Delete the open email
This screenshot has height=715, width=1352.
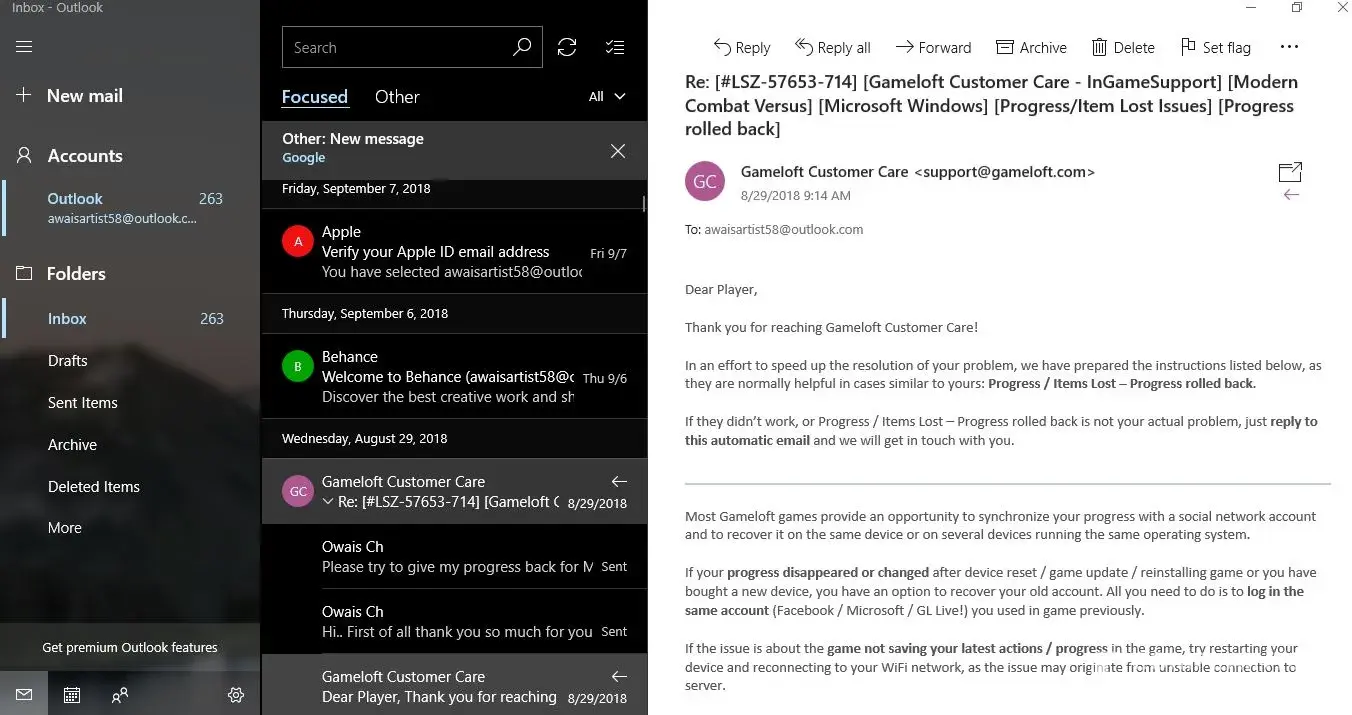1122,47
